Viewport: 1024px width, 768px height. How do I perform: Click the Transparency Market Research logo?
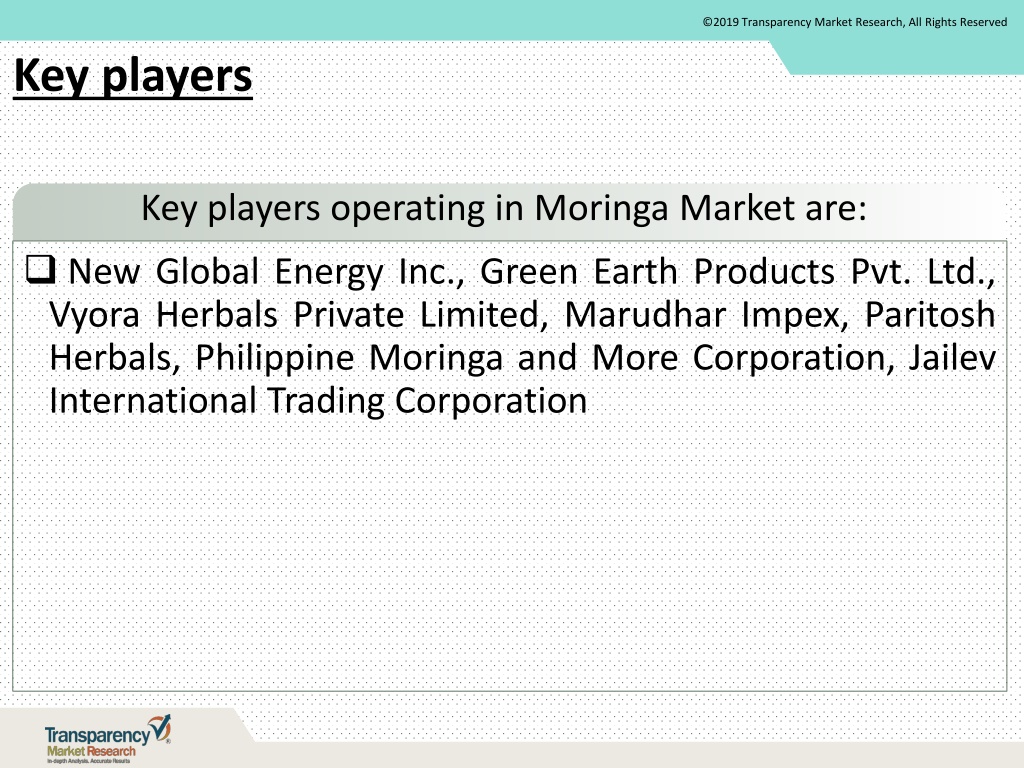108,739
